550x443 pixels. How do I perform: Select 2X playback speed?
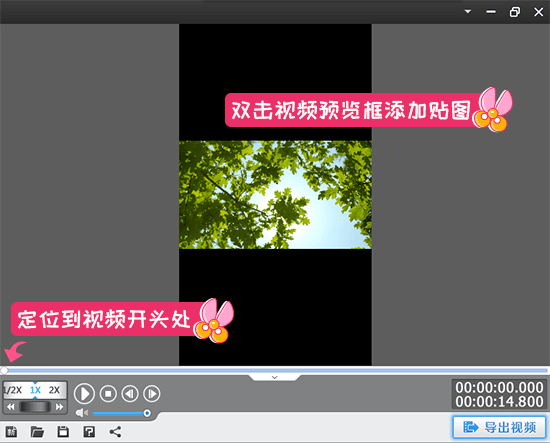pyautogui.click(x=54, y=390)
